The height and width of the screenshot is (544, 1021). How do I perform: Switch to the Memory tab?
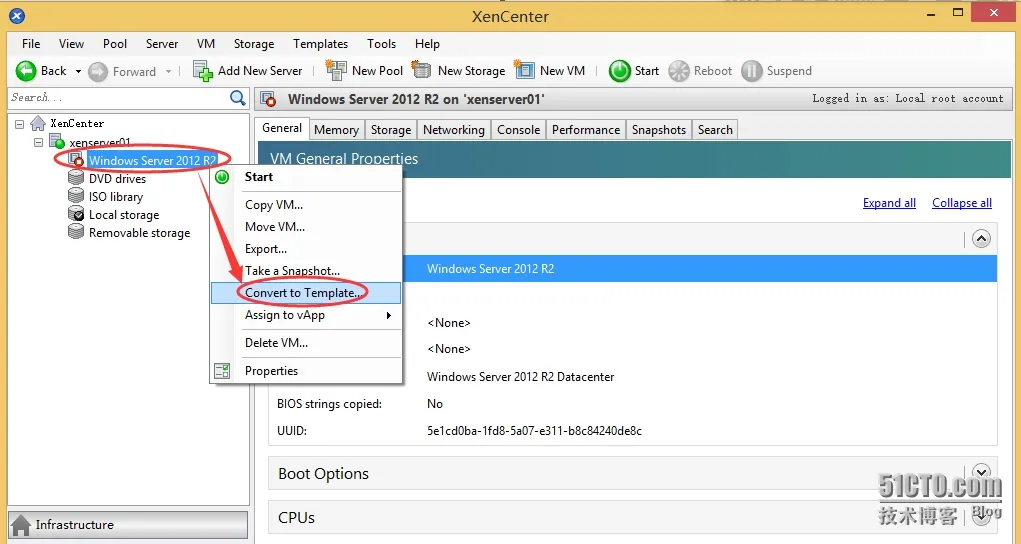tap(336, 130)
